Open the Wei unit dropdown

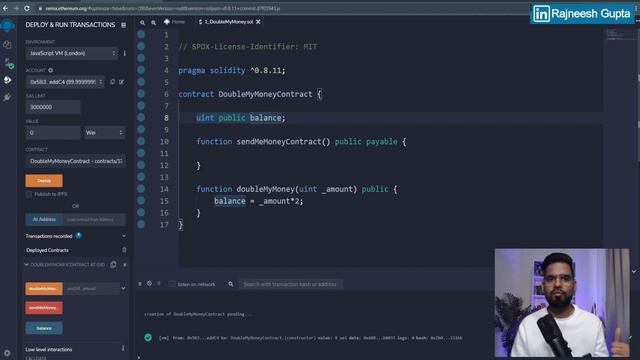104,133
